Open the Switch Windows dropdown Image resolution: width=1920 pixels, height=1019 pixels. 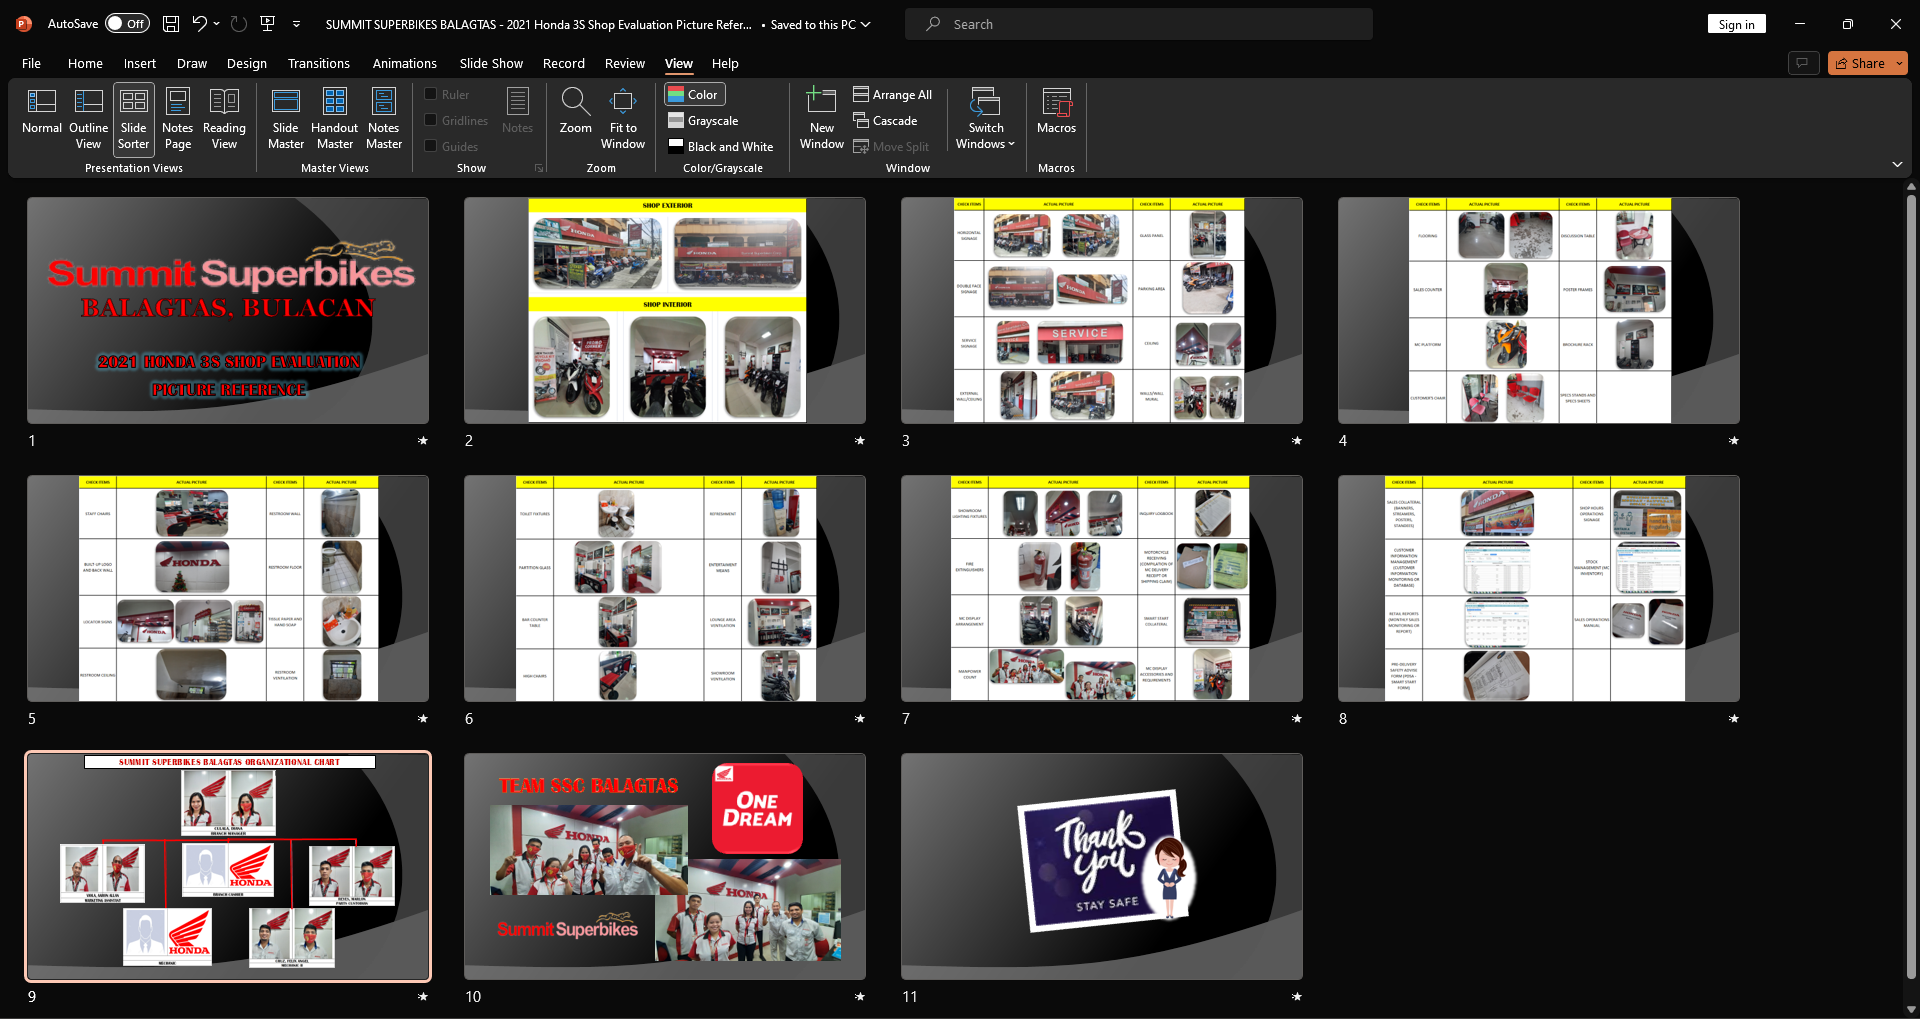click(x=985, y=118)
